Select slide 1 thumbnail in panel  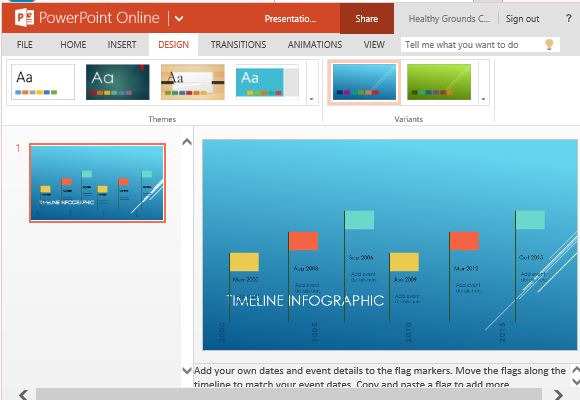(x=97, y=183)
